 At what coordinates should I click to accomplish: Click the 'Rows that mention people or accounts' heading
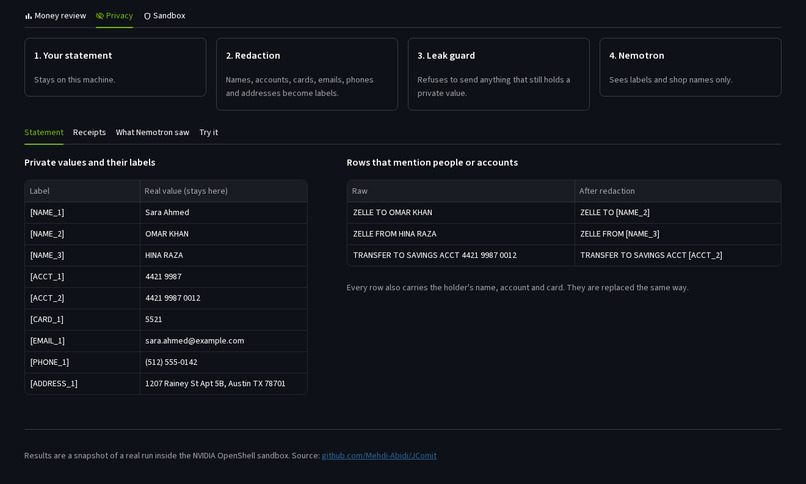[x=432, y=162]
